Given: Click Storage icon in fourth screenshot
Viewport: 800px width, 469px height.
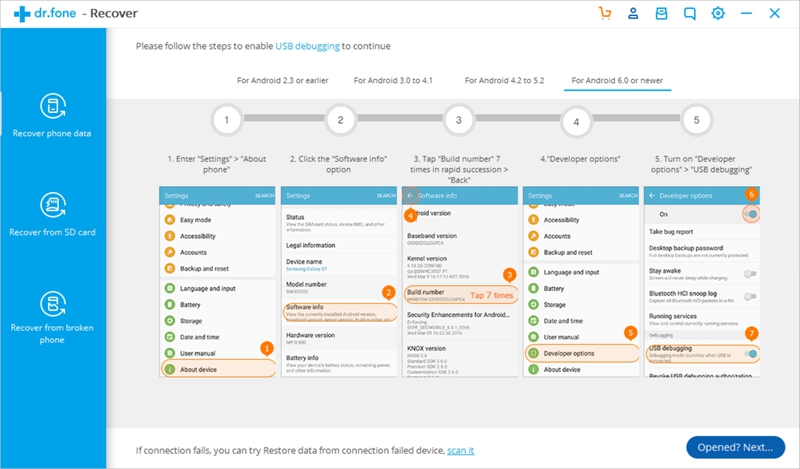Looking at the screenshot, I should pyautogui.click(x=533, y=305).
